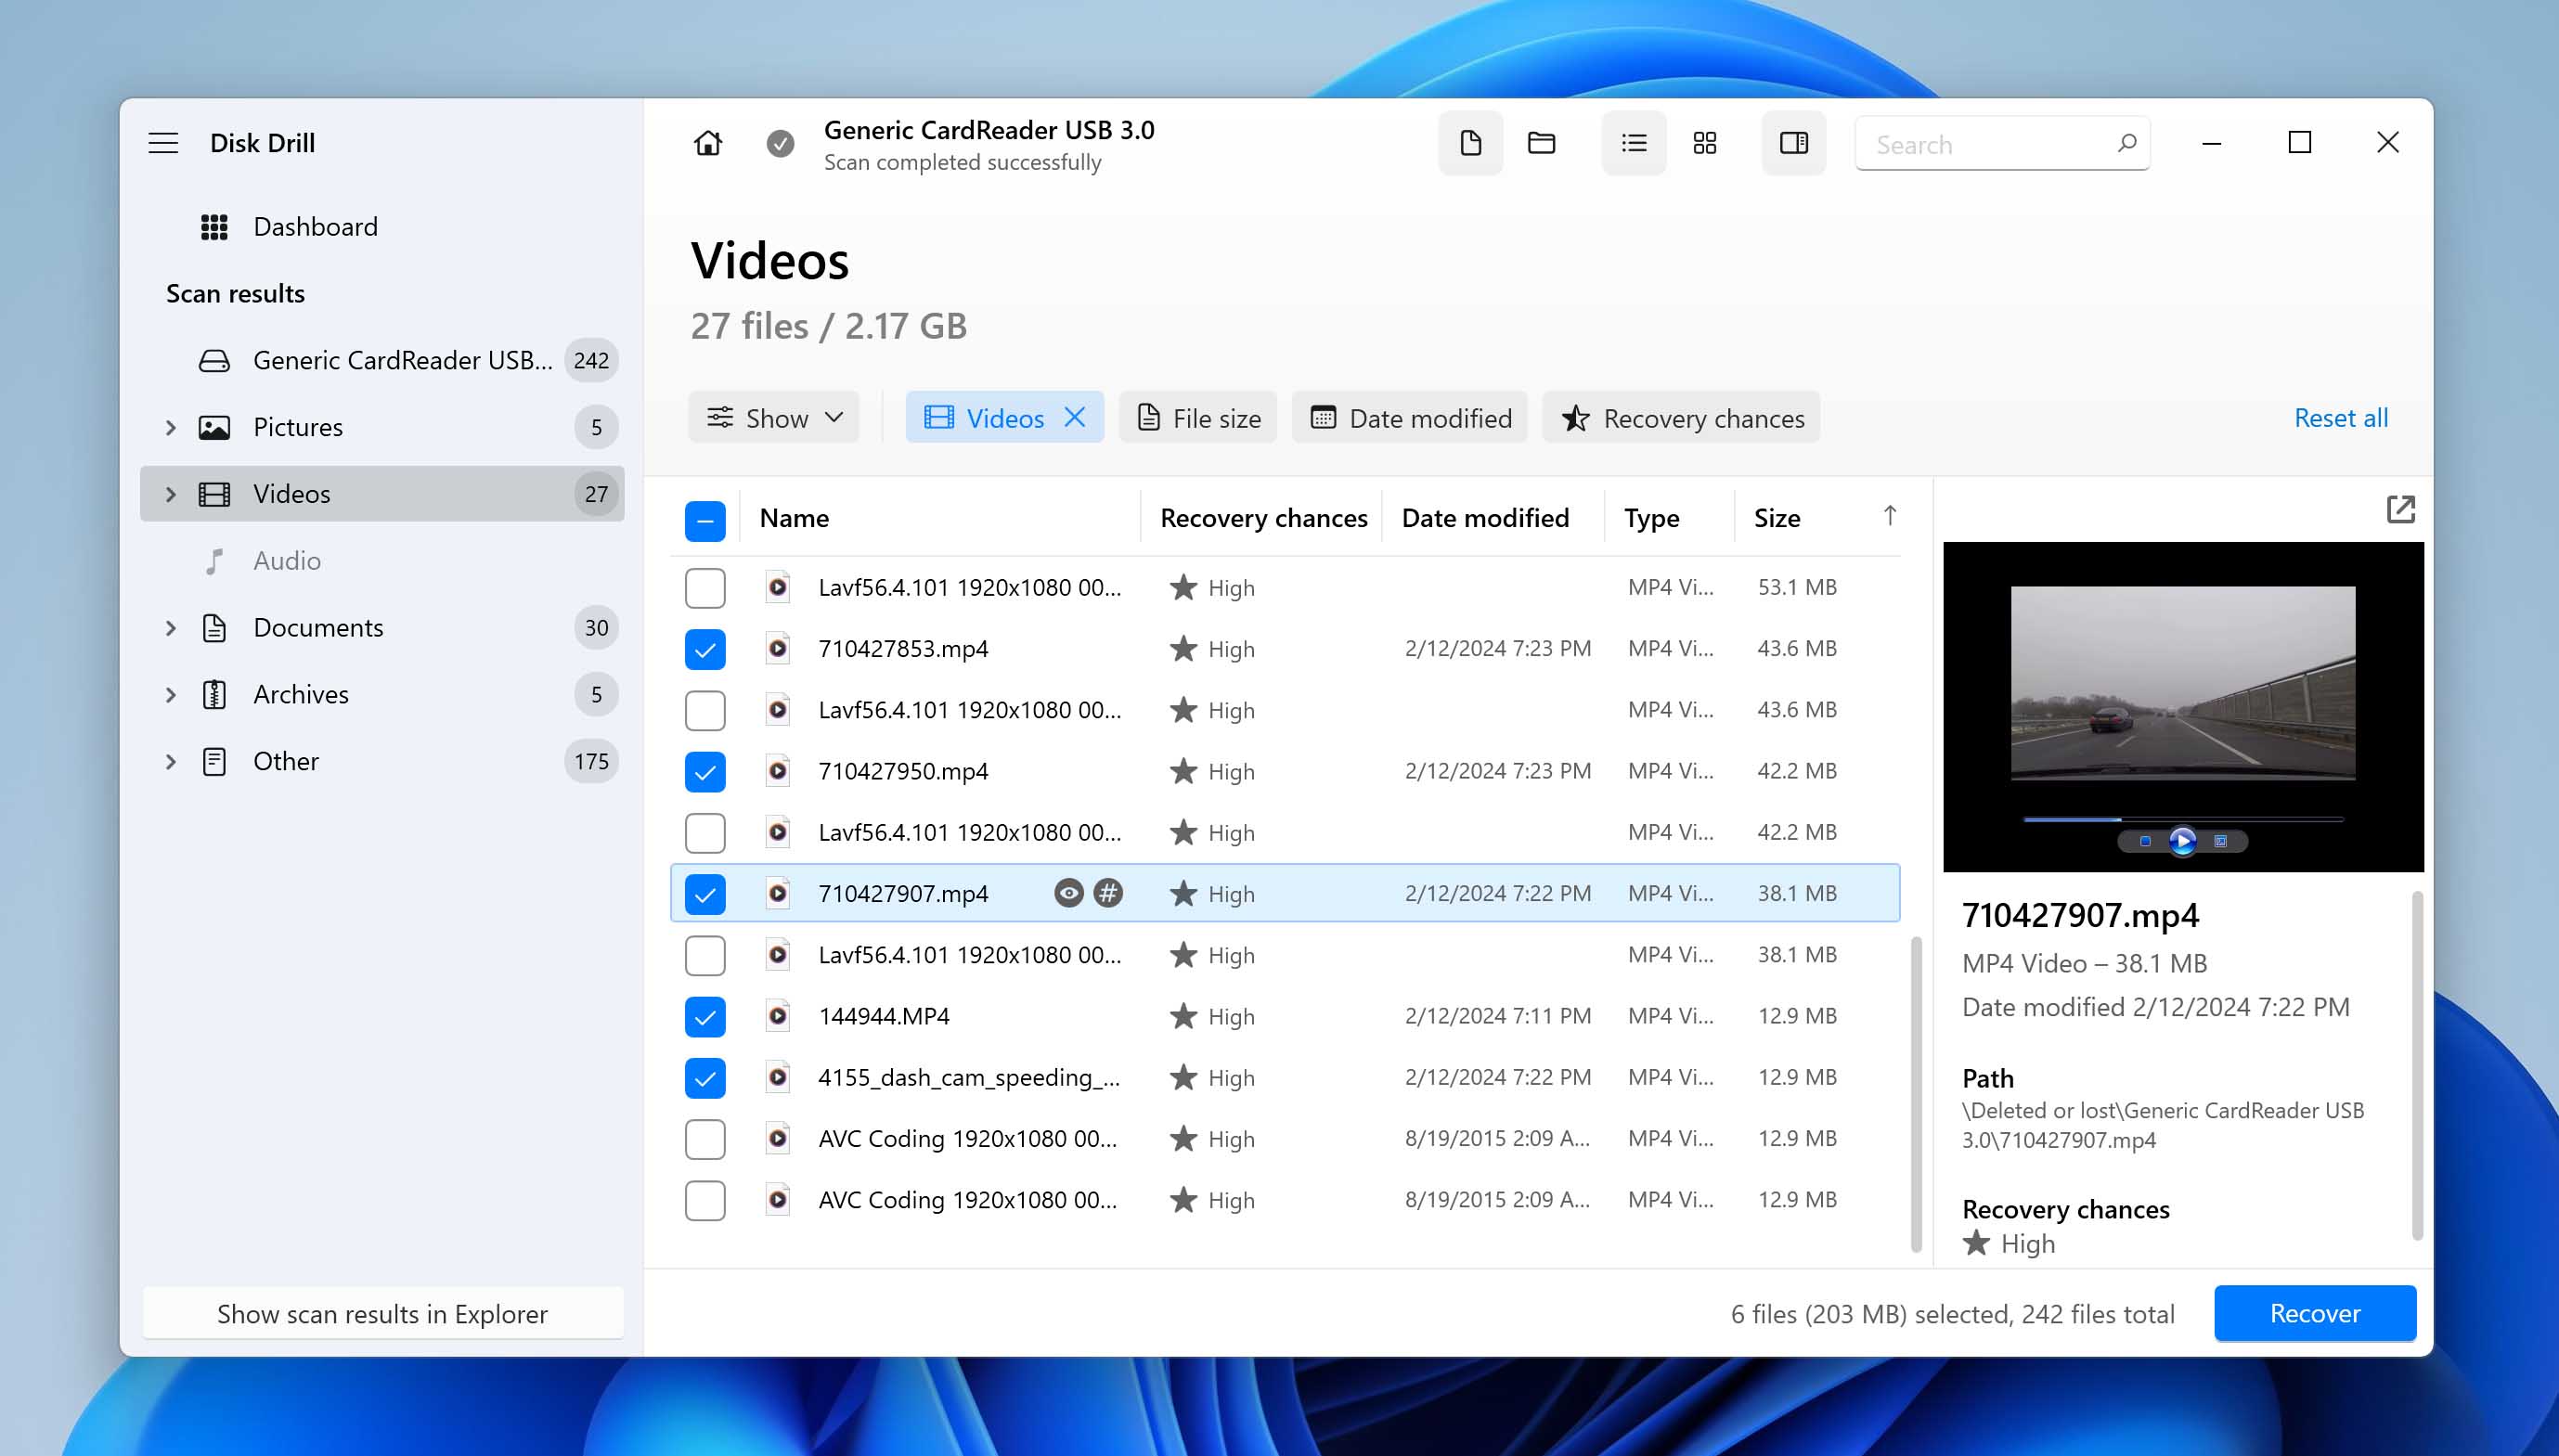Expand the Pictures category
Viewport: 2559px width, 1456px height.
(x=171, y=427)
